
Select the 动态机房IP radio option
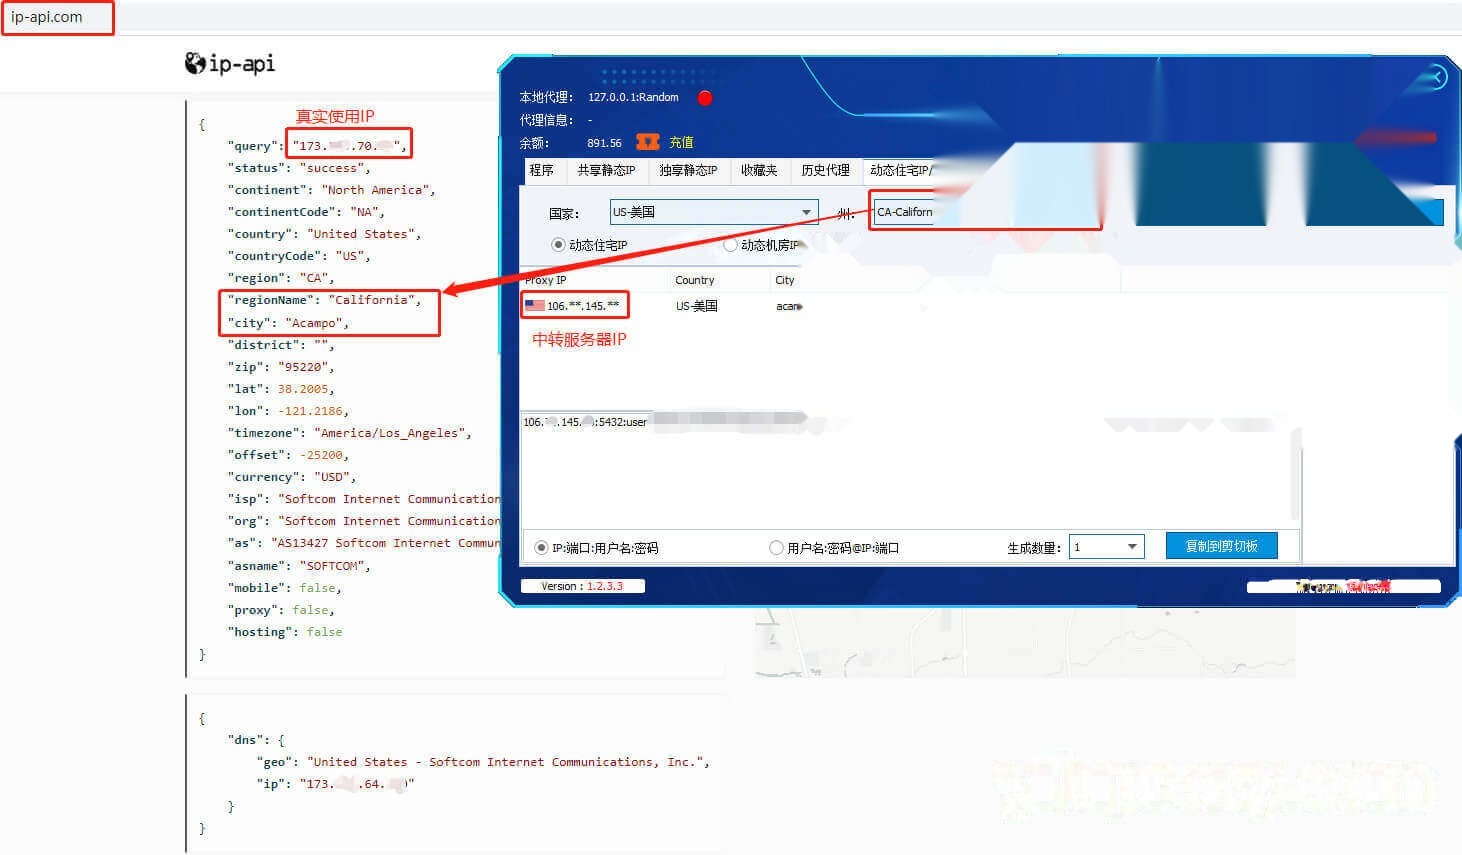tap(730, 245)
